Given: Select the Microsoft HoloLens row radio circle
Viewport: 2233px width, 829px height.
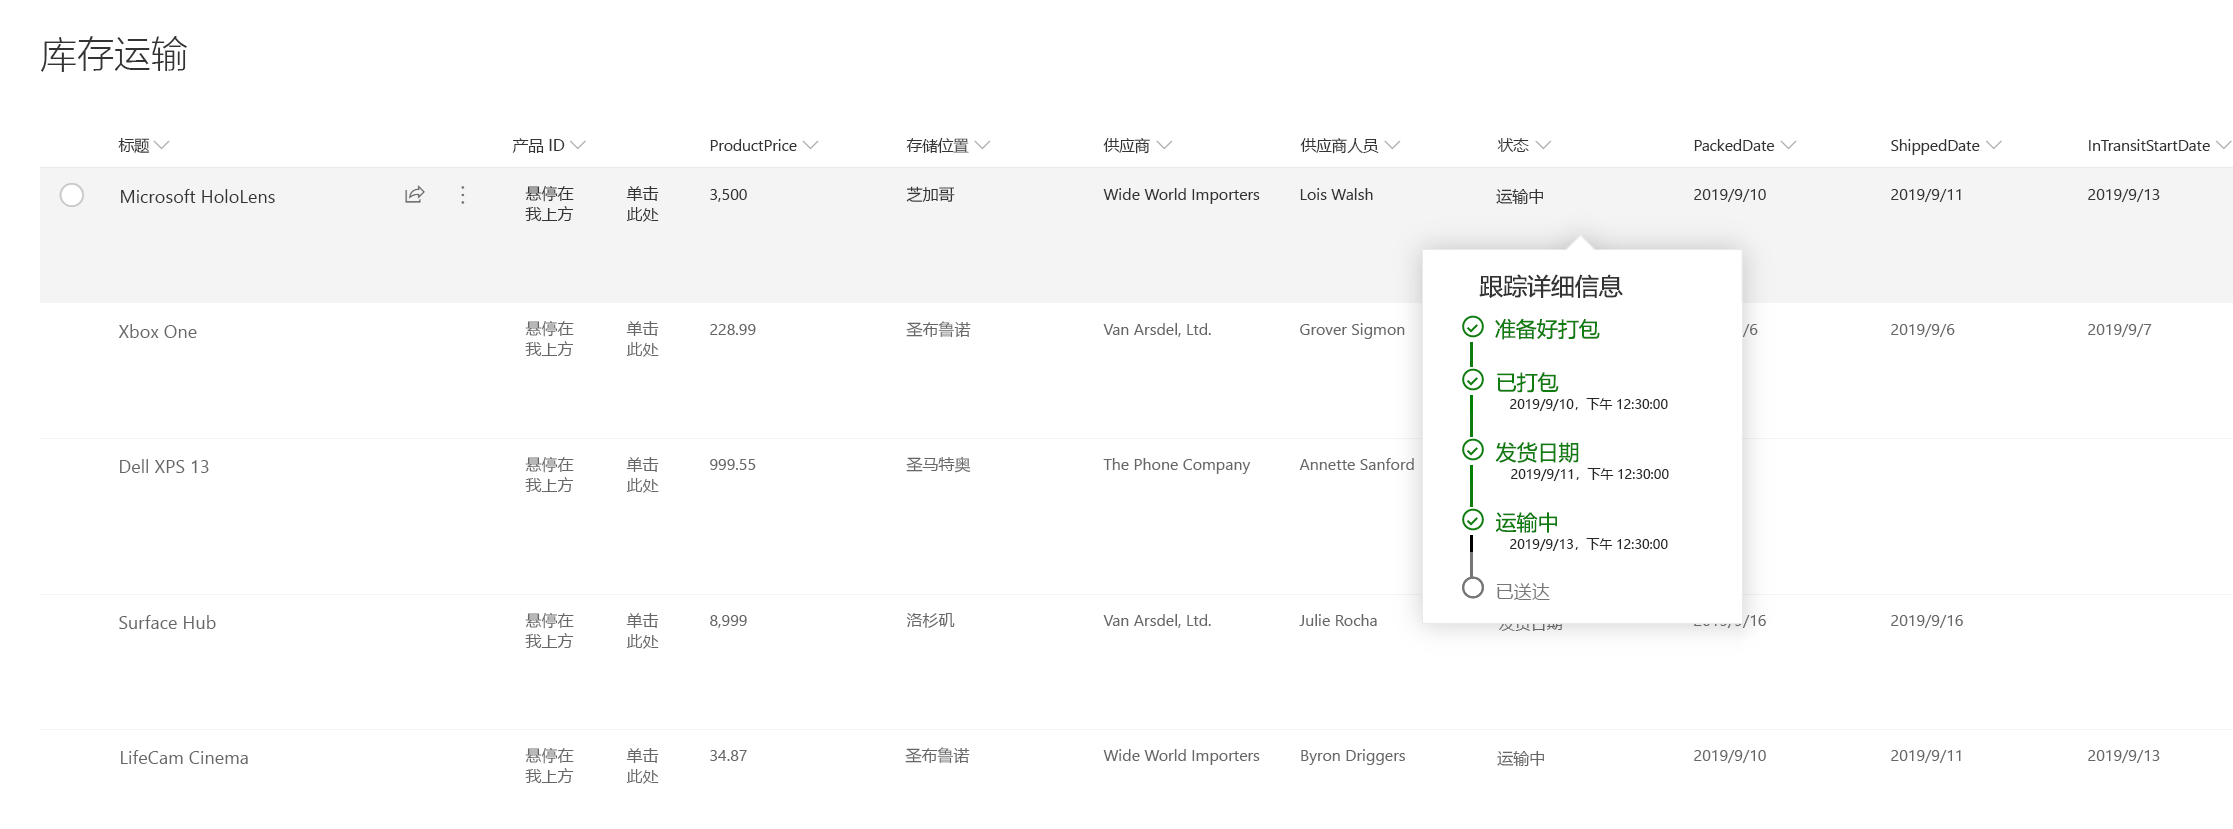Looking at the screenshot, I should pyautogui.click(x=72, y=195).
